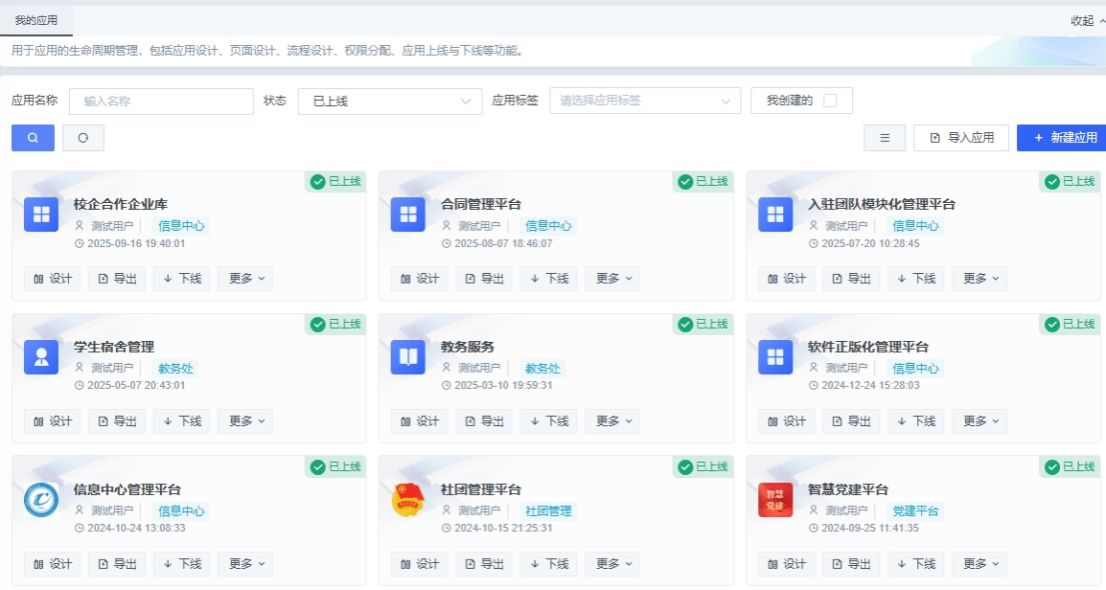Click 导出 for 校企合作企业库
This screenshot has width=1106, height=590.
tap(117, 279)
